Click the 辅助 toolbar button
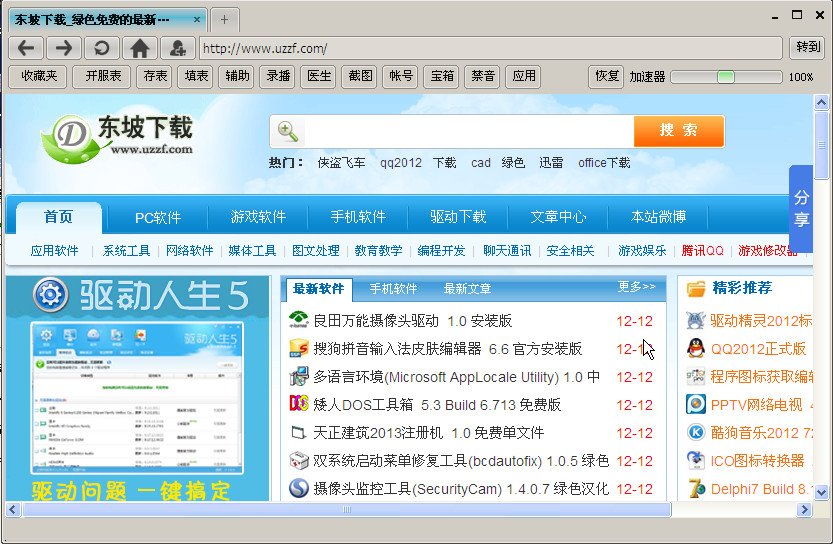833x544 pixels. 237,76
